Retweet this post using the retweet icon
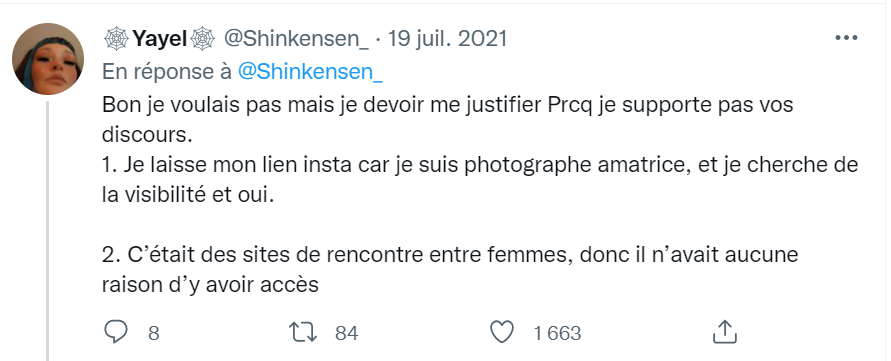The height and width of the screenshot is (361, 891). pyautogui.click(x=303, y=333)
